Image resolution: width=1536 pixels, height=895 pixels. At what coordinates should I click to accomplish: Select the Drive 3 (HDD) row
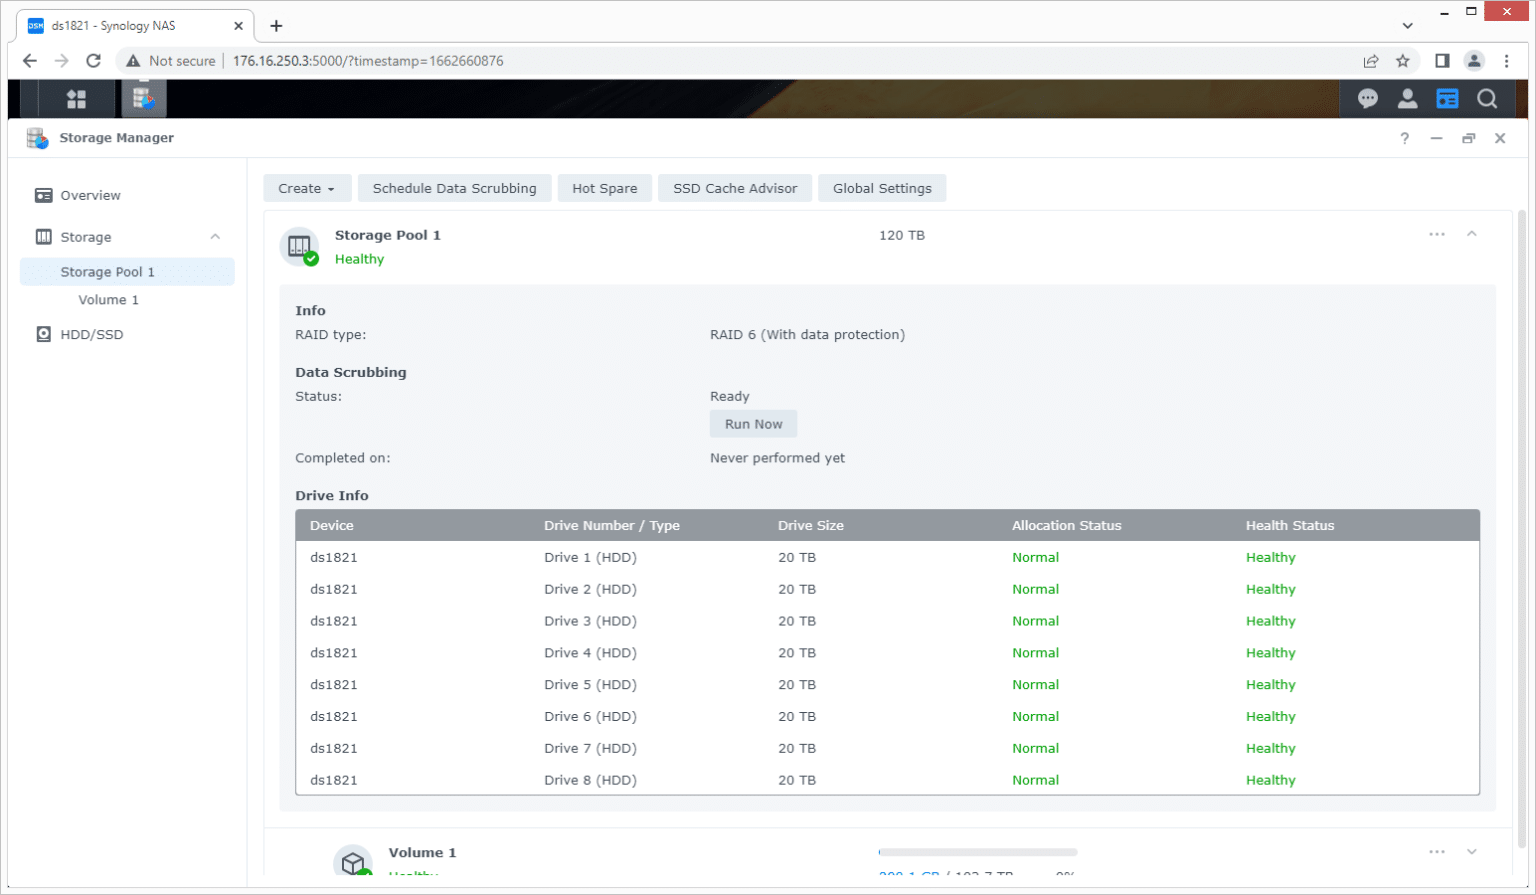click(887, 621)
